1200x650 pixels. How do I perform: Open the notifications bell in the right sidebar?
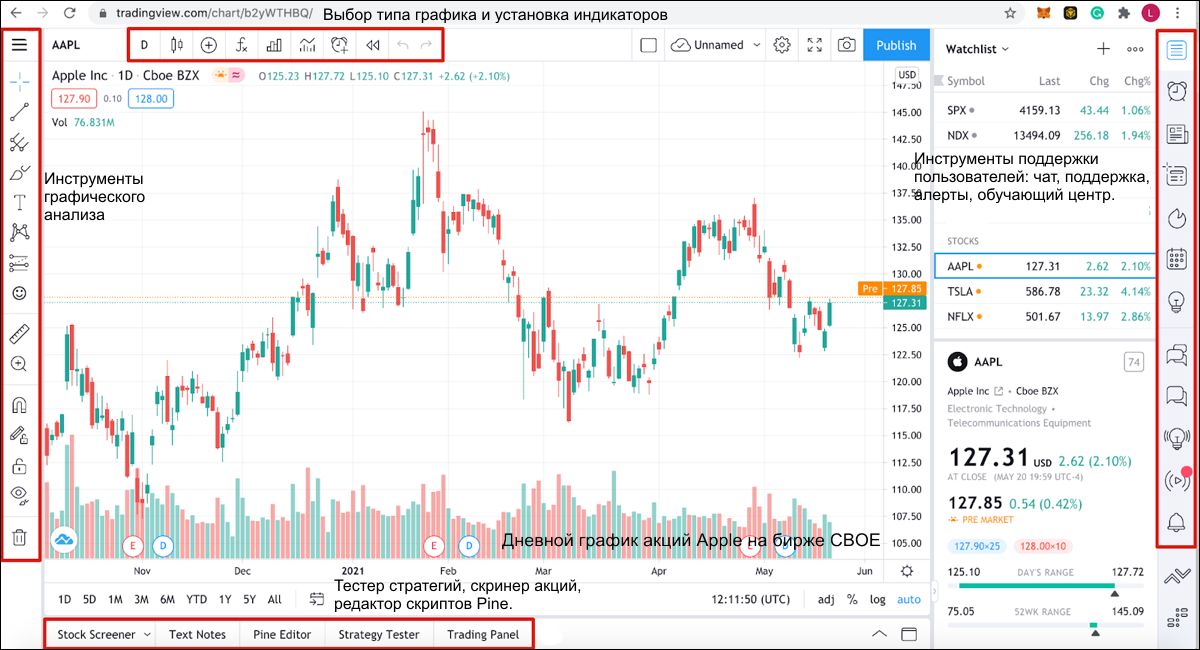[x=1177, y=521]
